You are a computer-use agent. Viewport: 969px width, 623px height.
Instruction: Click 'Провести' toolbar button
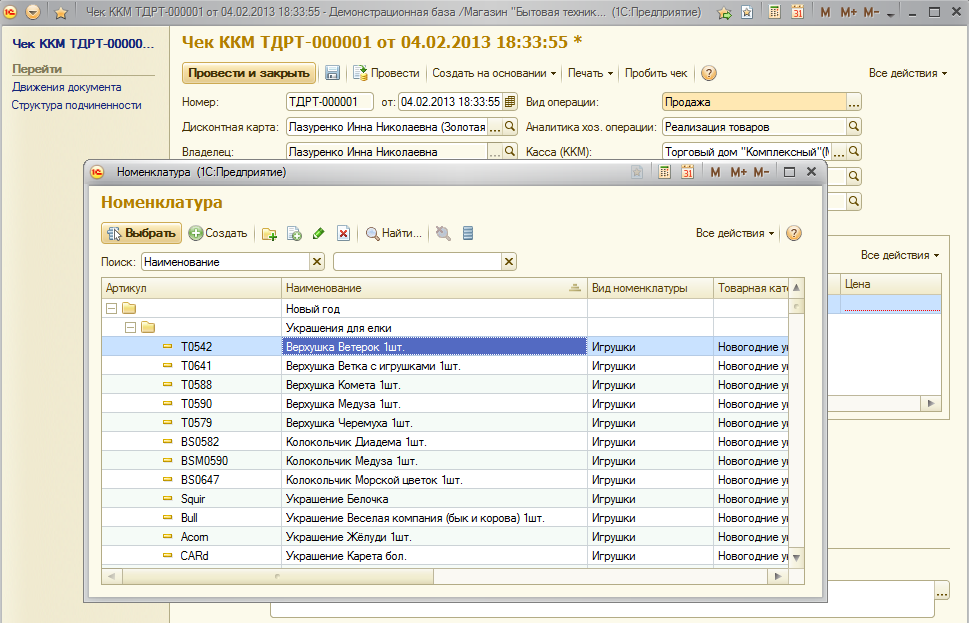[x=386, y=73]
